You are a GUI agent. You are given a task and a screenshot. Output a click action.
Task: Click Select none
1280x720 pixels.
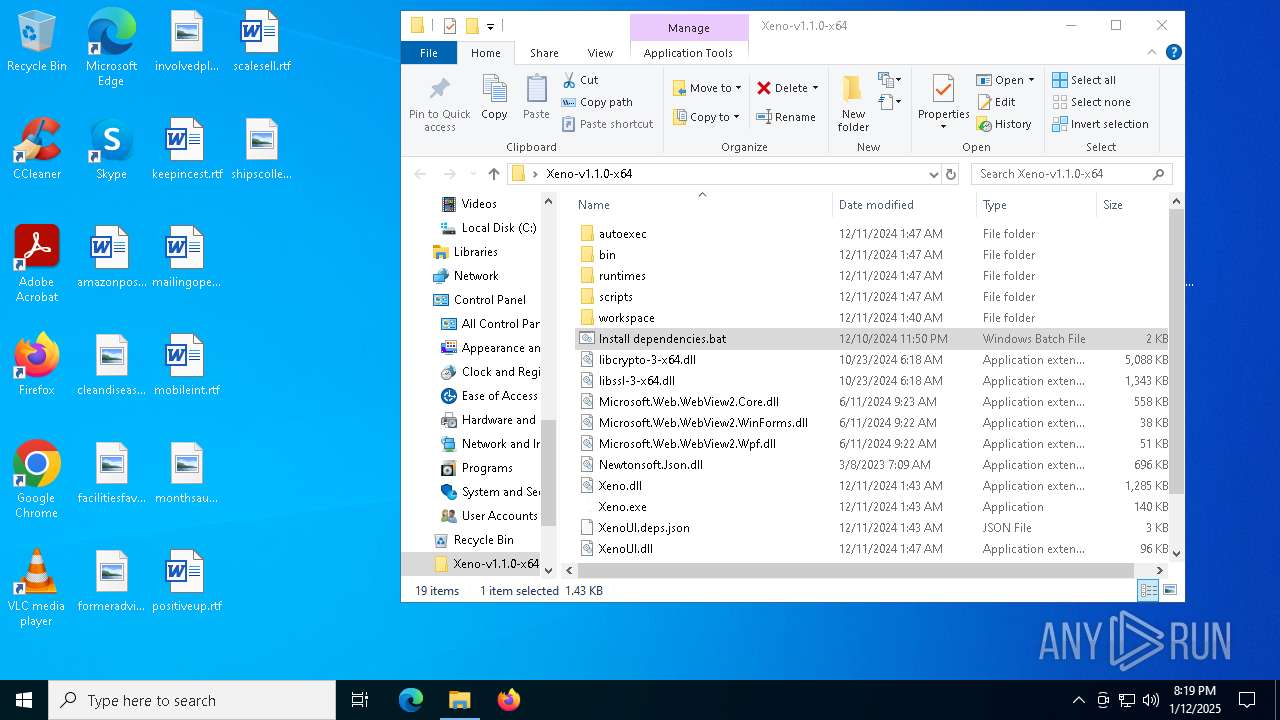[1091, 102]
